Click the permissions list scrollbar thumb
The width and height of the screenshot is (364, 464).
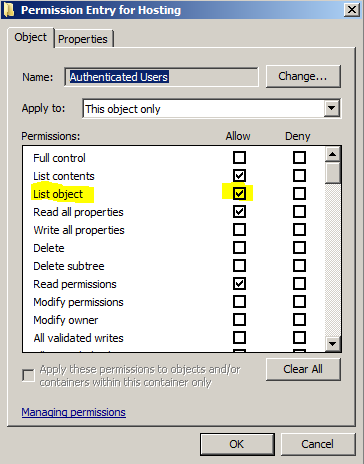coord(333,173)
